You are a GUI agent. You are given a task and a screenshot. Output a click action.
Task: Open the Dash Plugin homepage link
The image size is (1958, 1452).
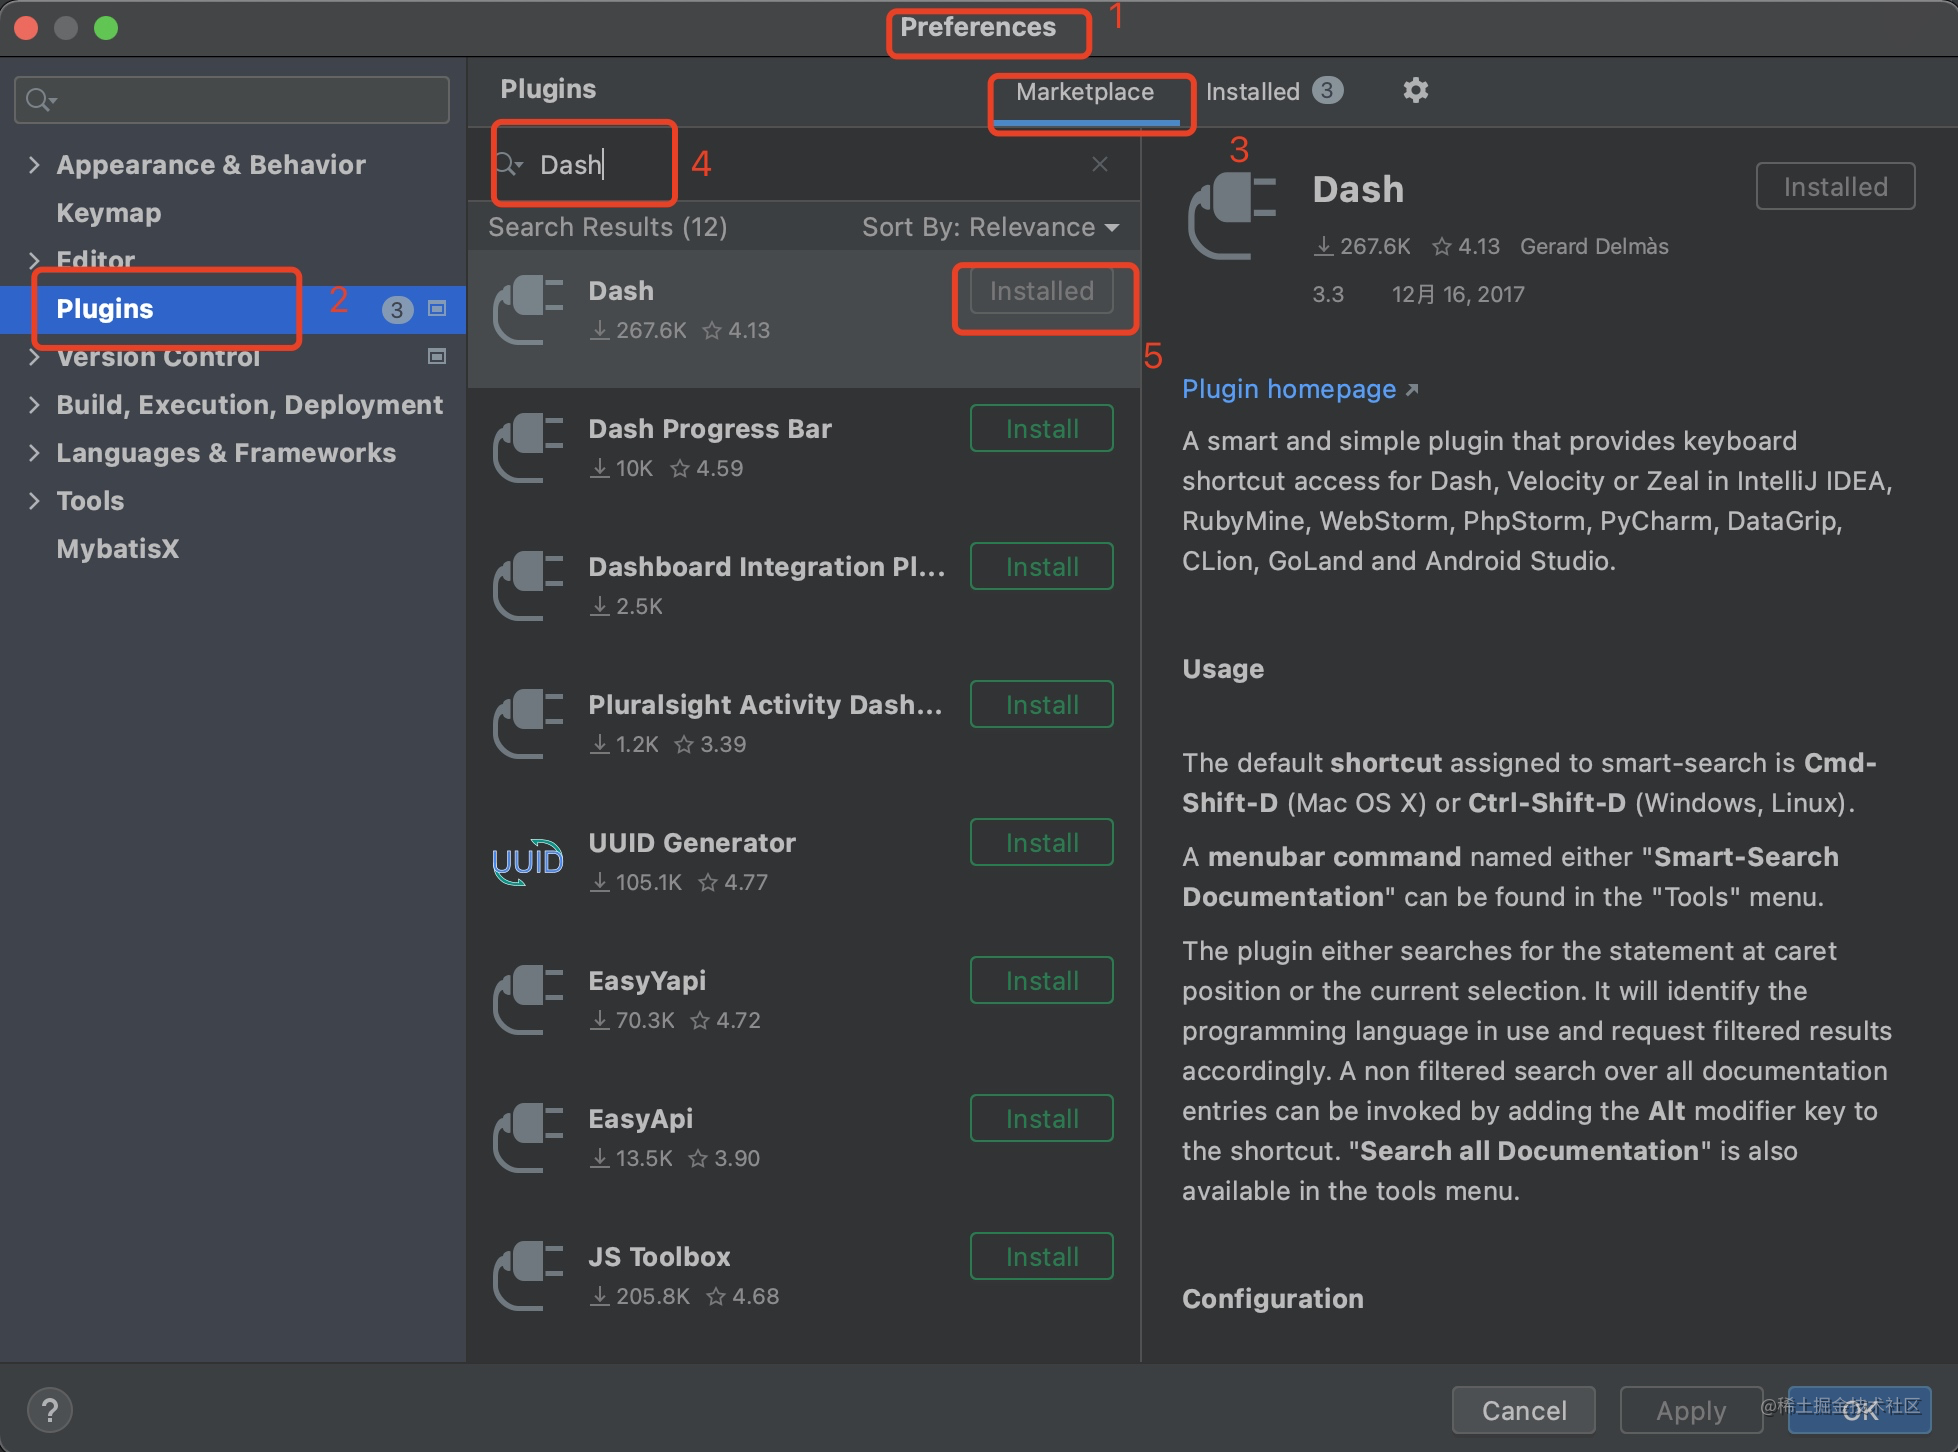tap(1288, 389)
